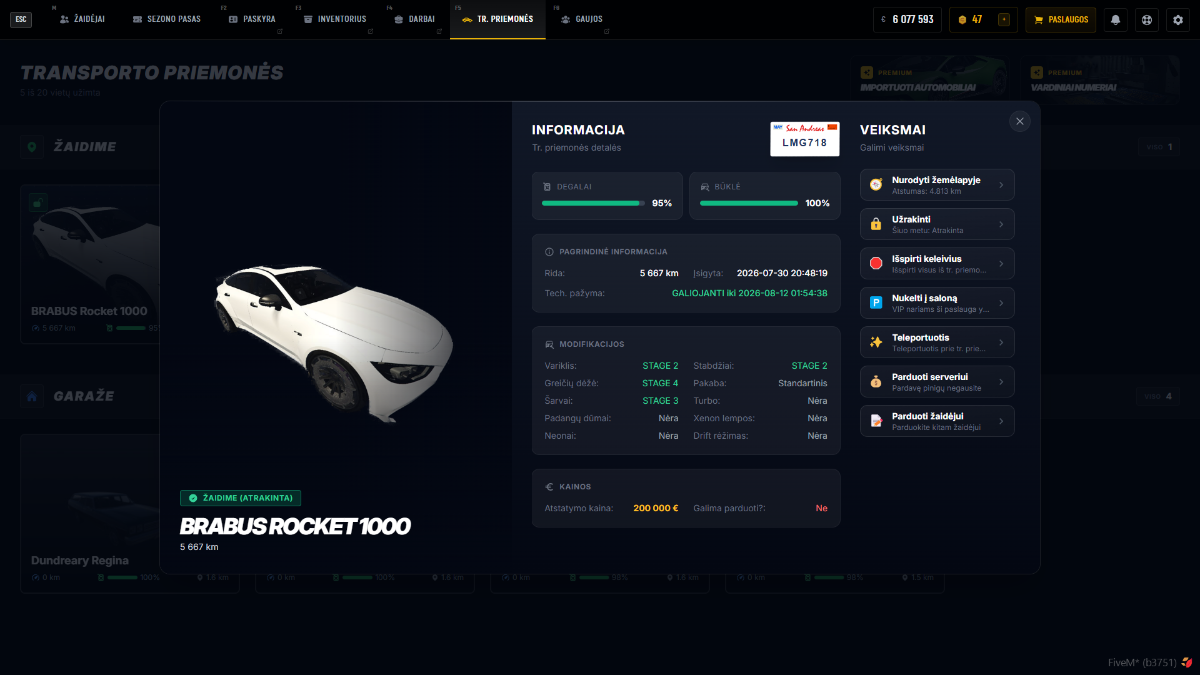The height and width of the screenshot is (675, 1200).
Task: Click the 6 077 593 money balance
Action: (x=907, y=19)
